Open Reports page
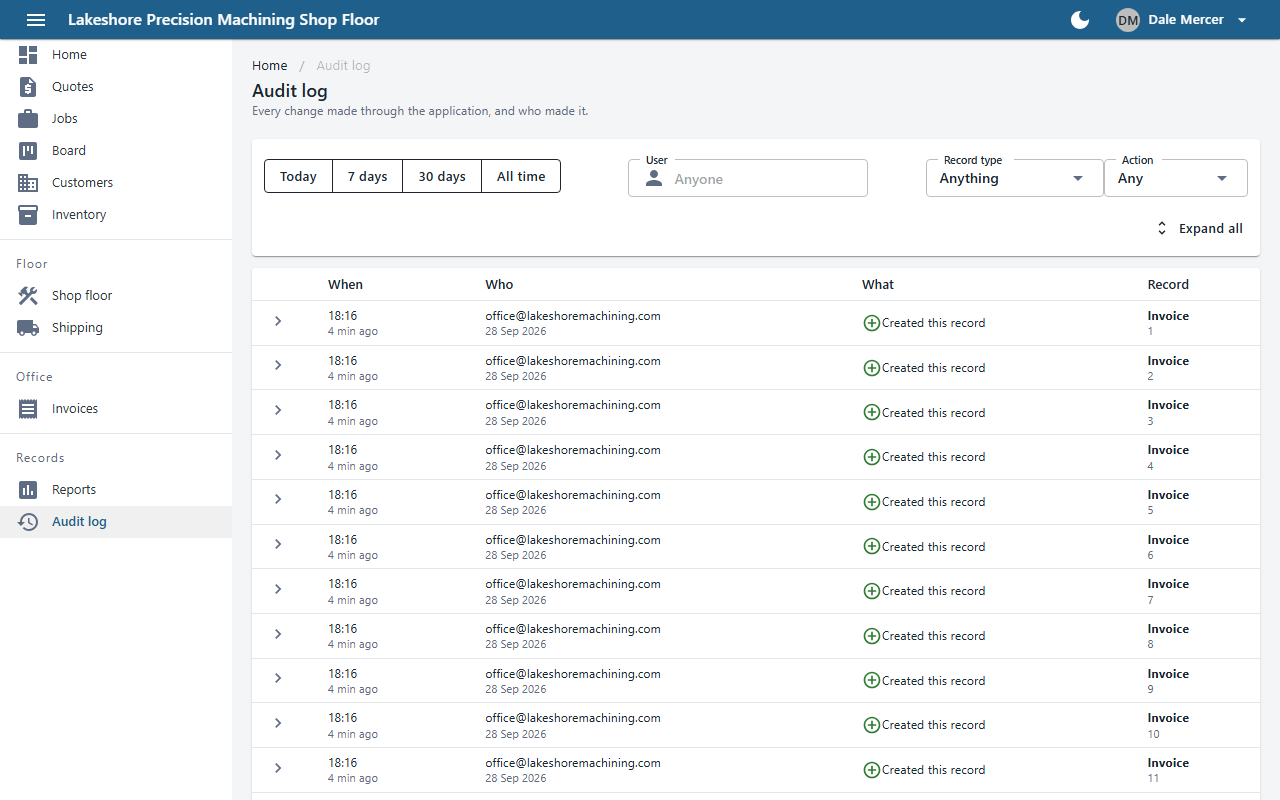Image resolution: width=1280 pixels, height=800 pixels. [x=116, y=490]
